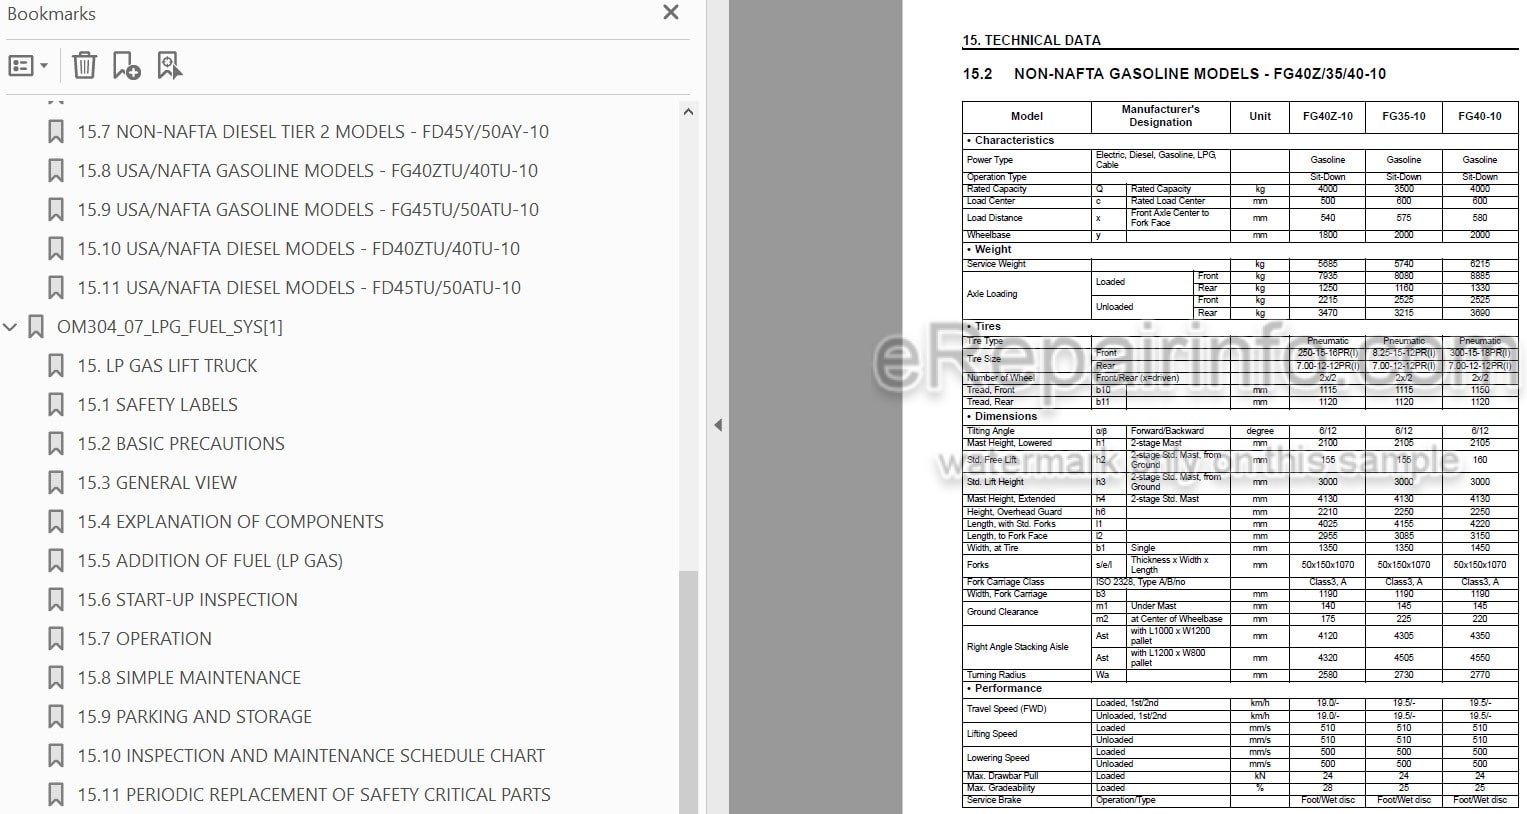The width and height of the screenshot is (1527, 814).
Task: Click bookmark icon beside 15.8 USA/NAFTA GASOLINE
Action: point(56,171)
